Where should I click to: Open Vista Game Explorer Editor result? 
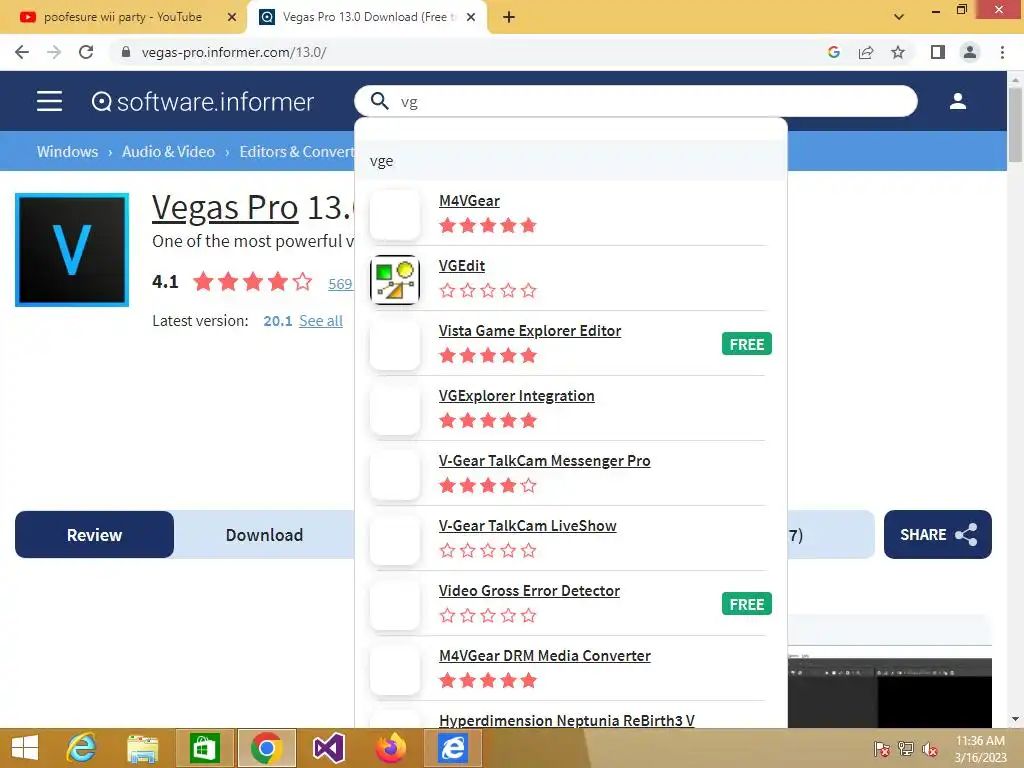(530, 330)
